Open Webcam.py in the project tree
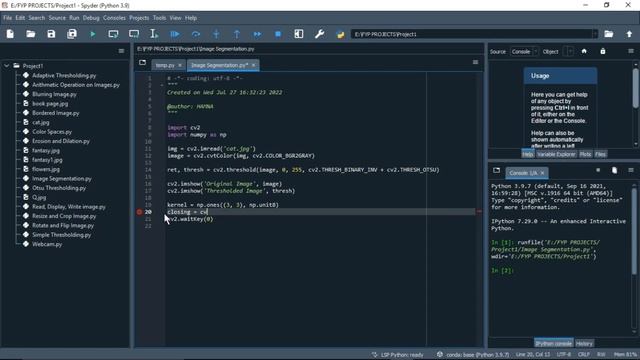Viewport: 640px width, 360px height. pyautogui.click(x=47, y=244)
